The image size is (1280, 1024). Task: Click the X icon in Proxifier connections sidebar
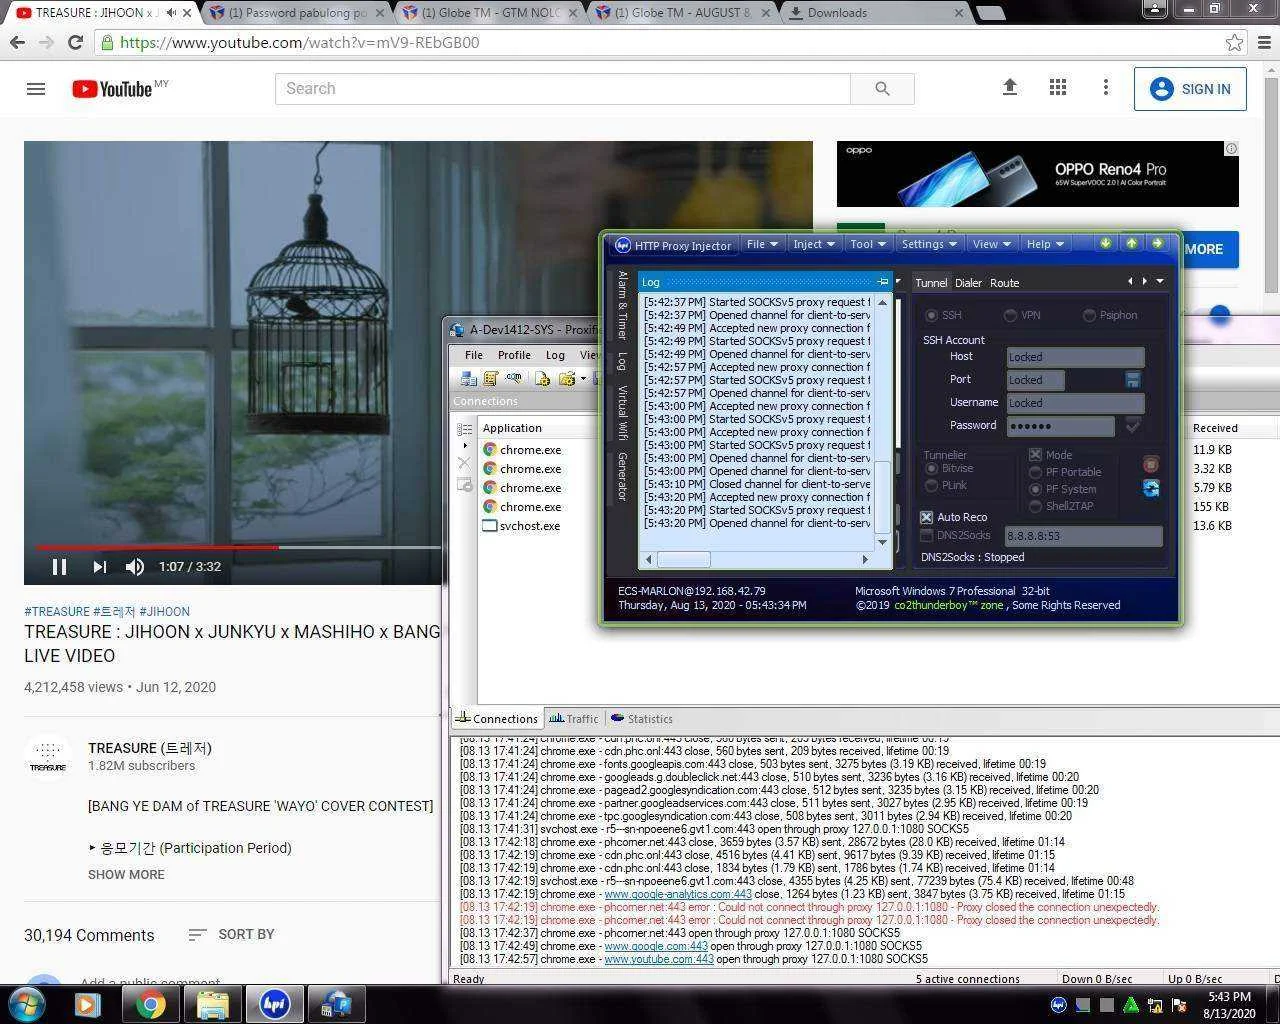[464, 463]
